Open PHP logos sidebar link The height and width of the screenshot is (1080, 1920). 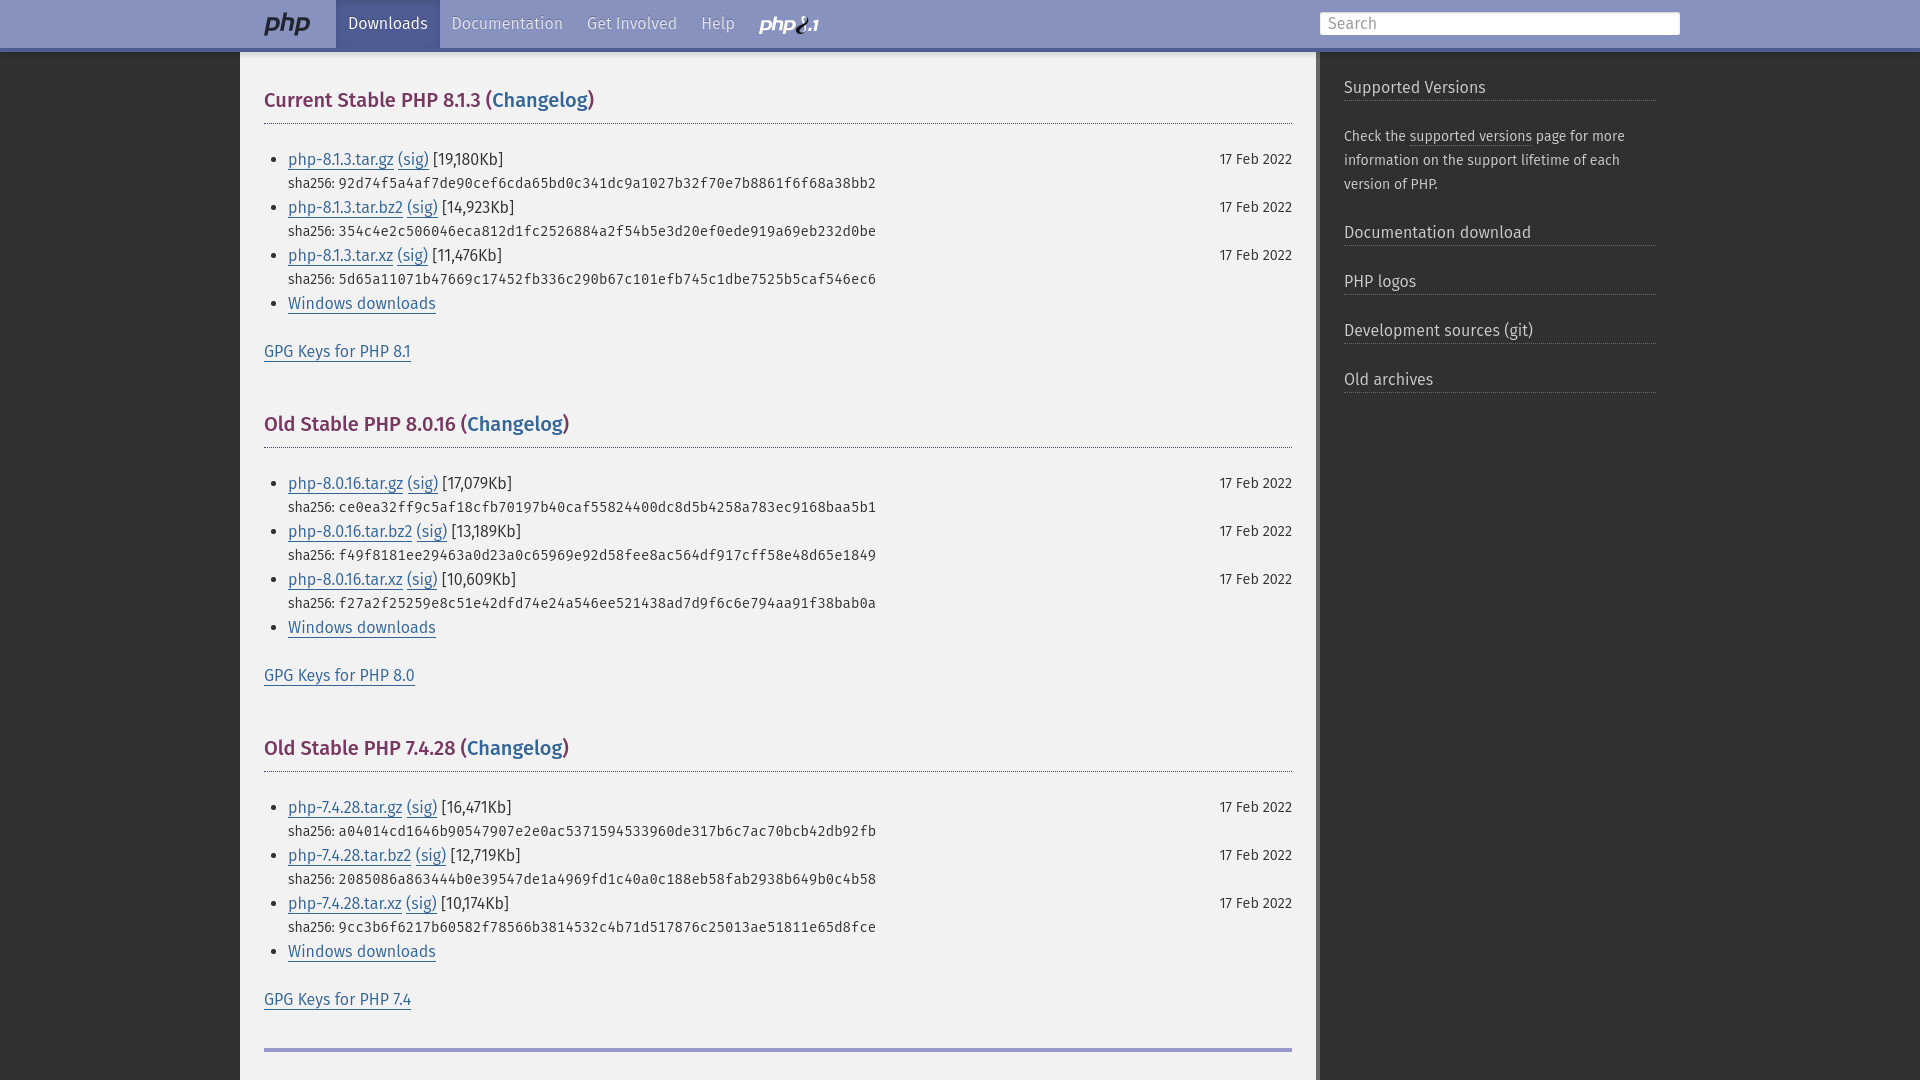[1380, 282]
